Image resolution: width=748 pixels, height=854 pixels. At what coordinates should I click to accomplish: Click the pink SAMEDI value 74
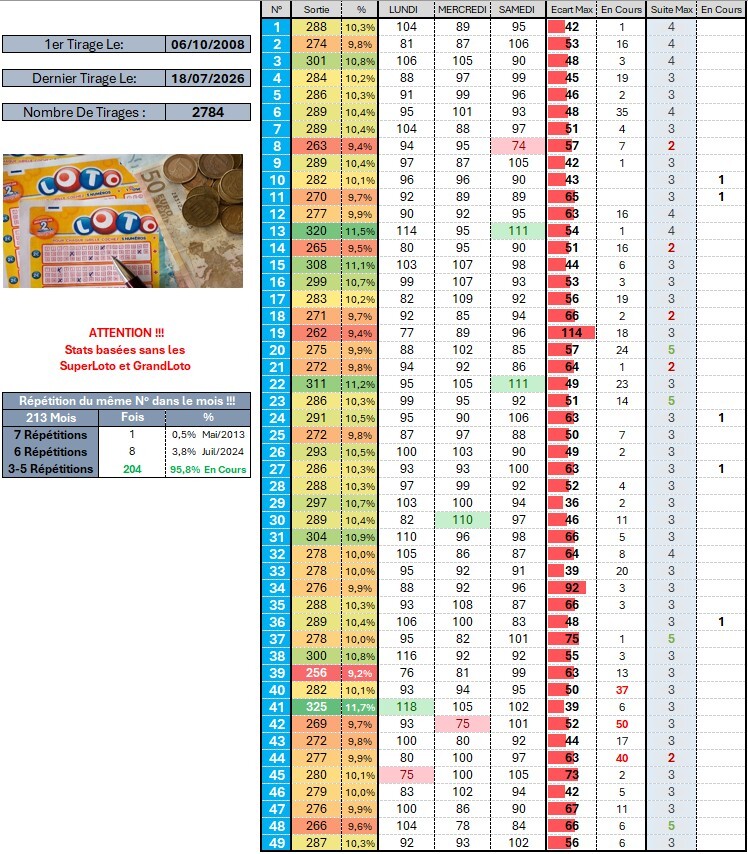click(519, 146)
